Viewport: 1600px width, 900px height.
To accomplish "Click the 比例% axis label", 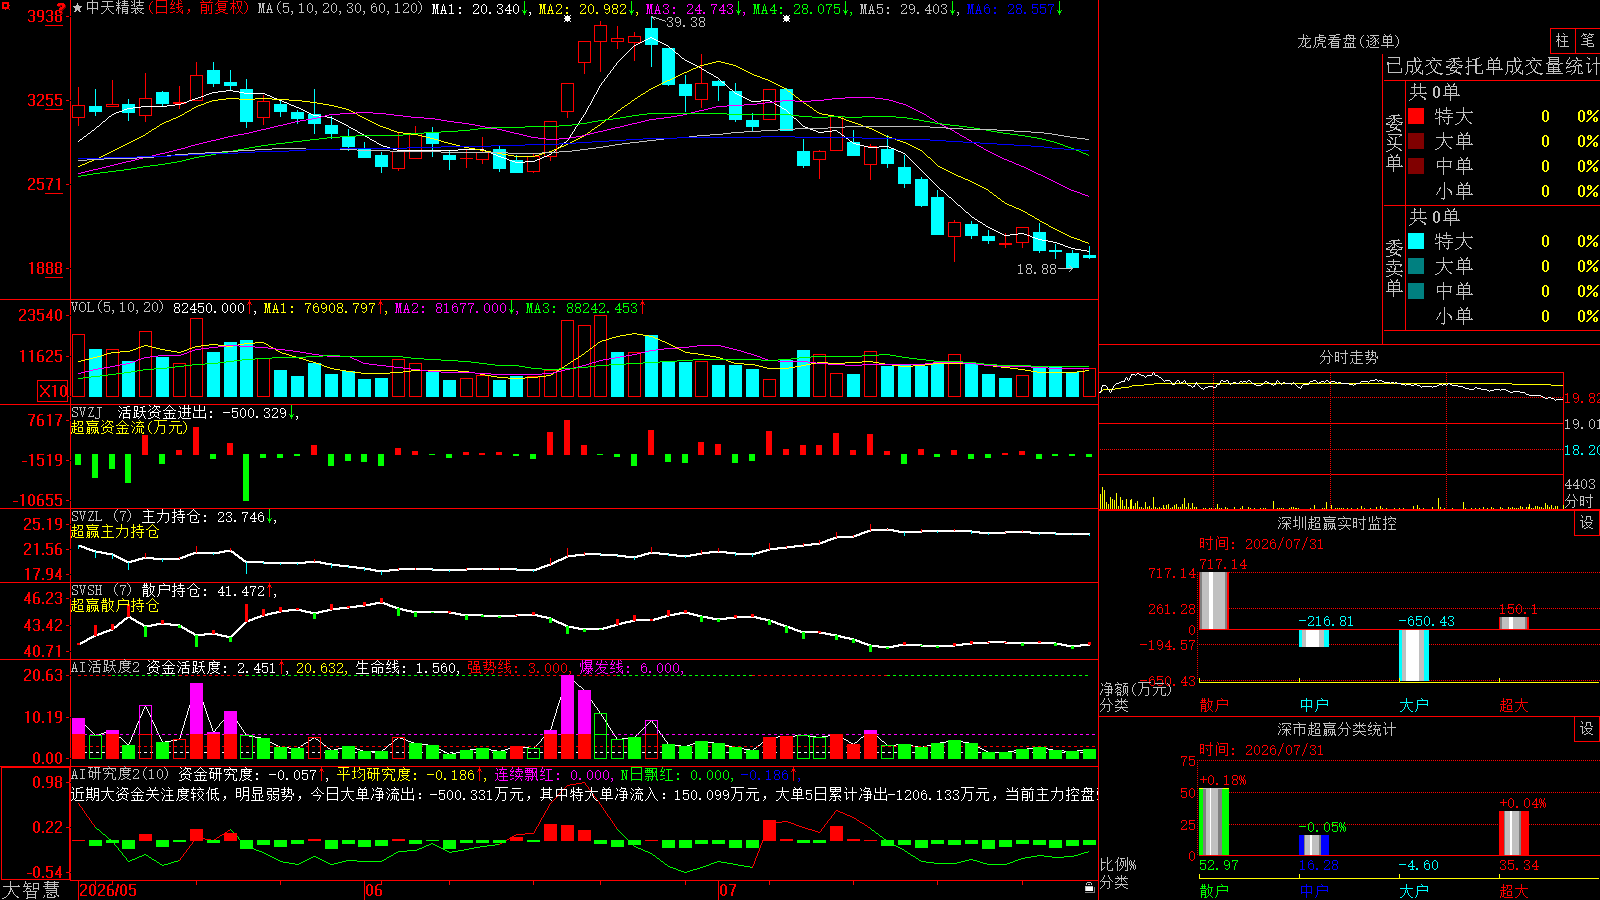I will pyautogui.click(x=1118, y=864).
